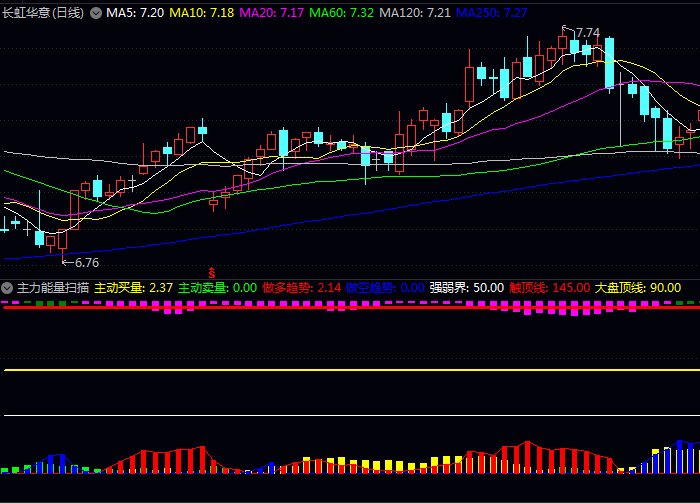Select the 做空趋势: 0.00 value
This screenshot has height=503, width=700.
(x=385, y=288)
